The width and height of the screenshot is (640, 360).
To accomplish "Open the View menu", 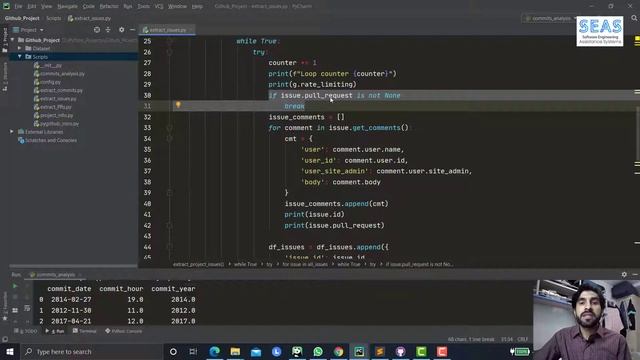I will 46,7.
